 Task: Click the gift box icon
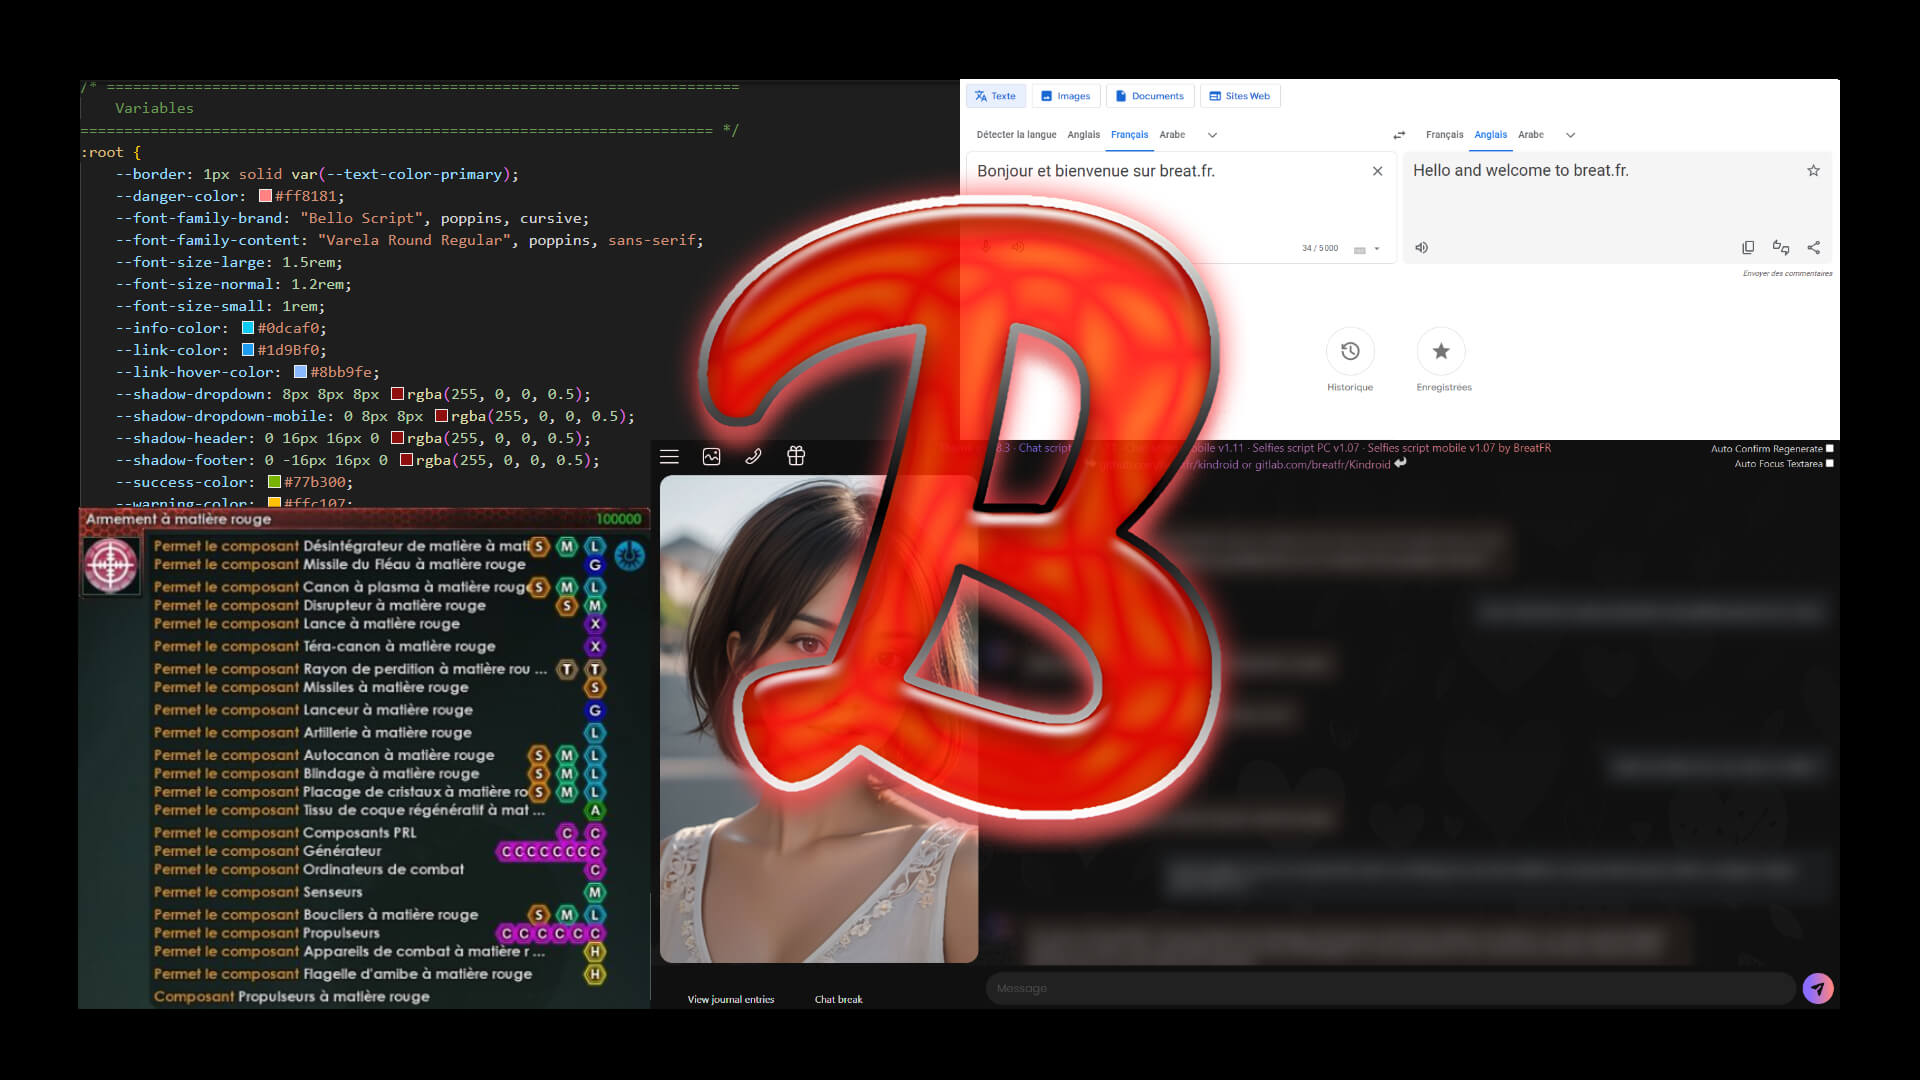pos(796,456)
